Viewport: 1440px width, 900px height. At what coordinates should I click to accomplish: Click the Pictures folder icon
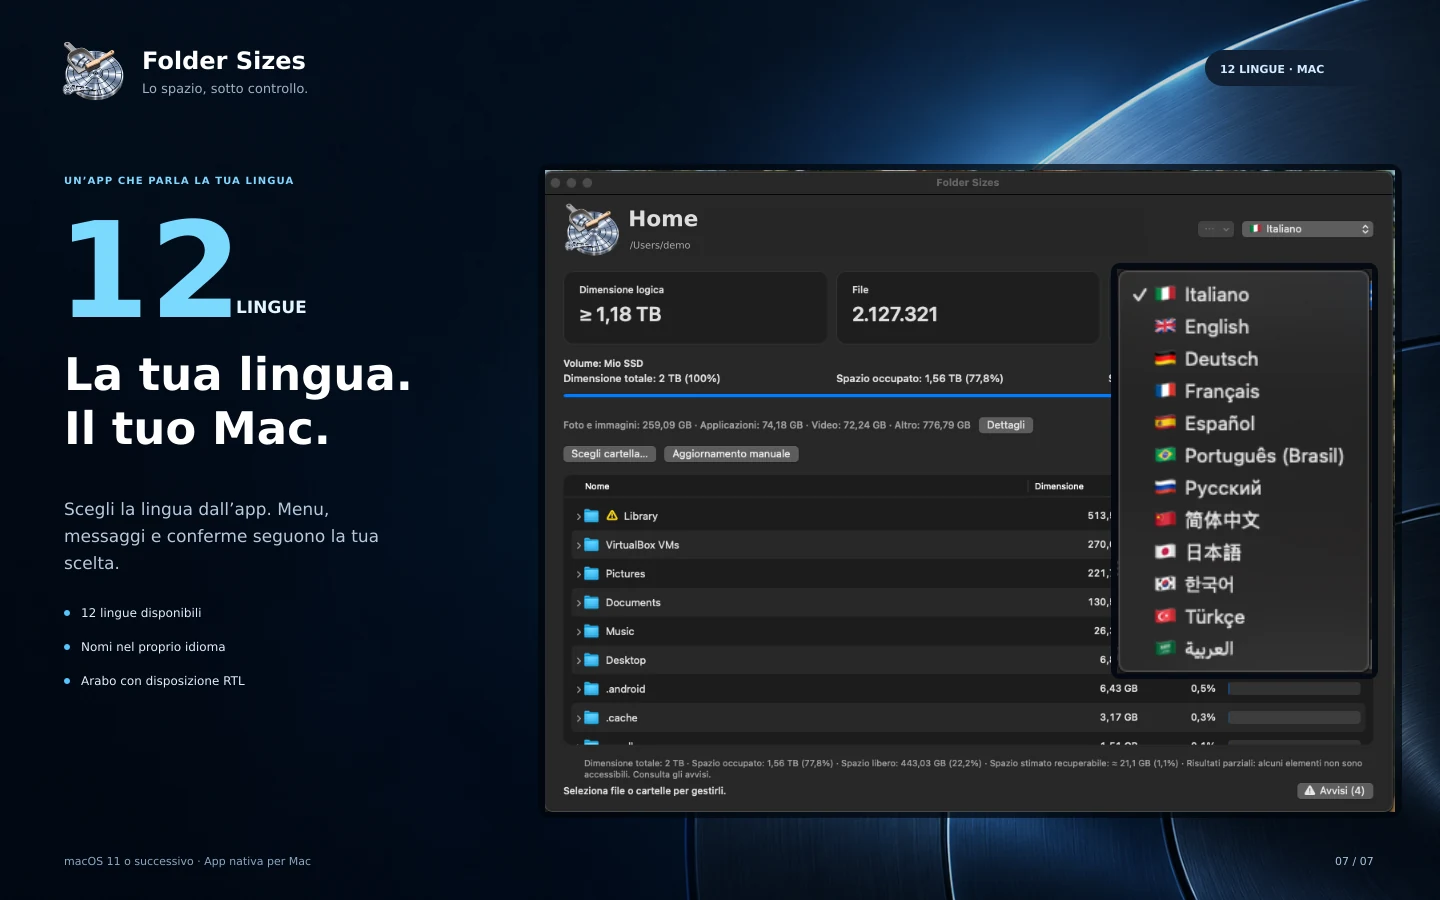591,574
